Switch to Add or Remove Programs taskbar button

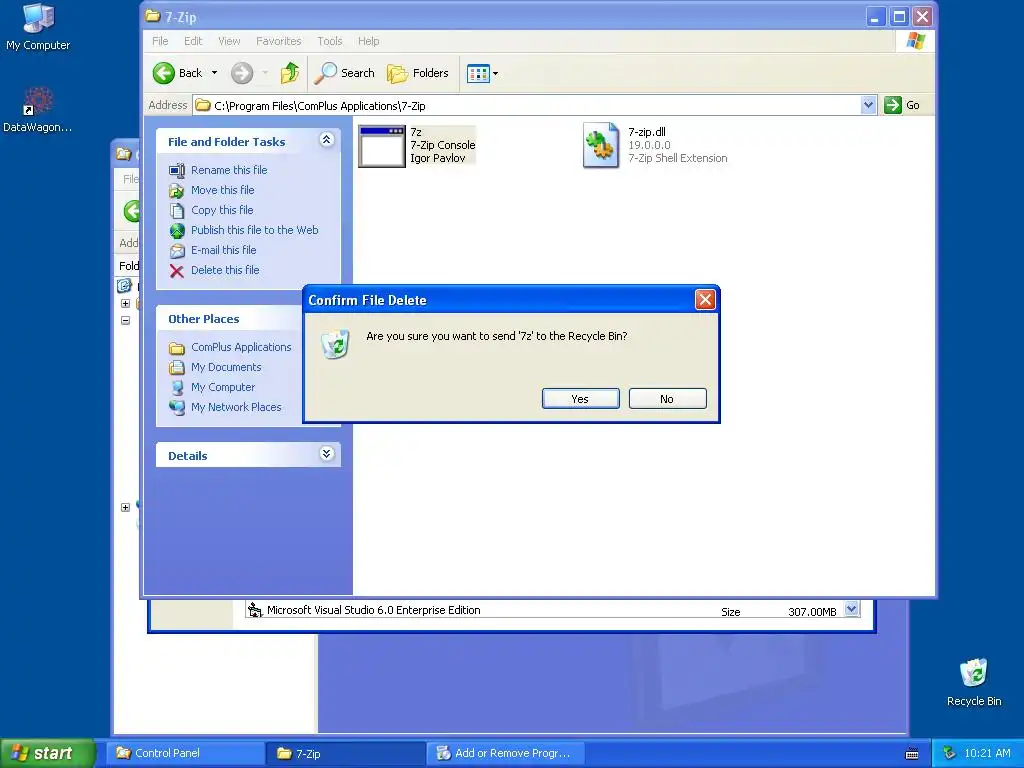tap(505, 753)
